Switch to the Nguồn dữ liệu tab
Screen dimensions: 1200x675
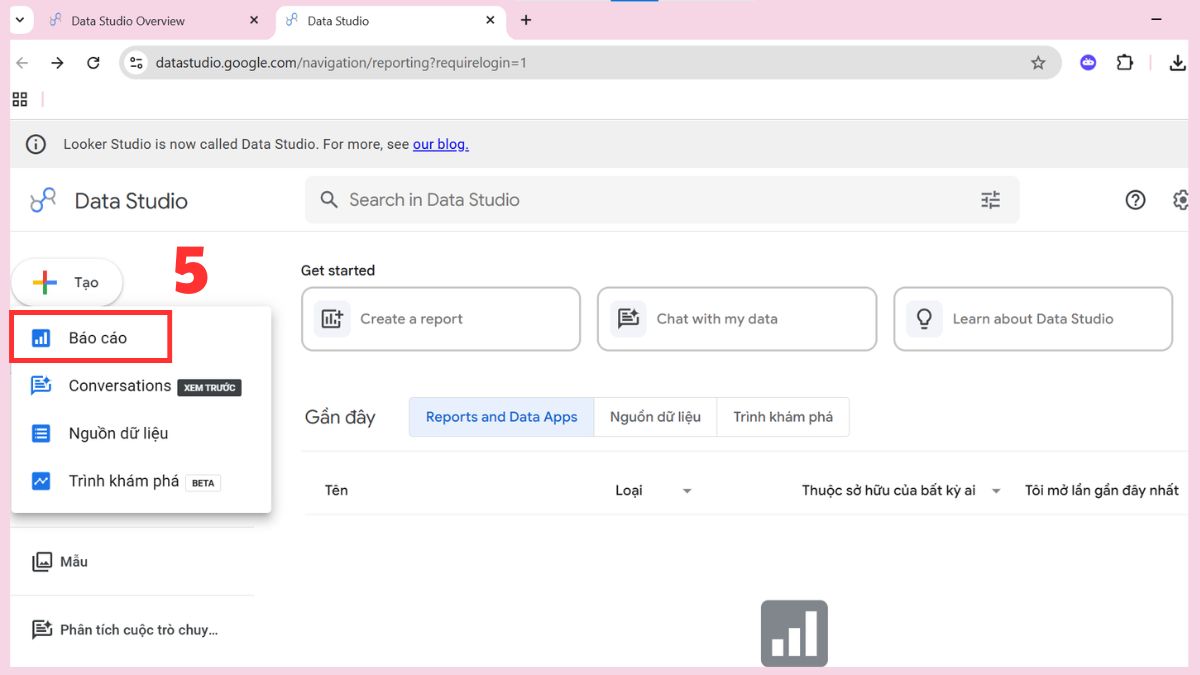pyautogui.click(x=655, y=417)
